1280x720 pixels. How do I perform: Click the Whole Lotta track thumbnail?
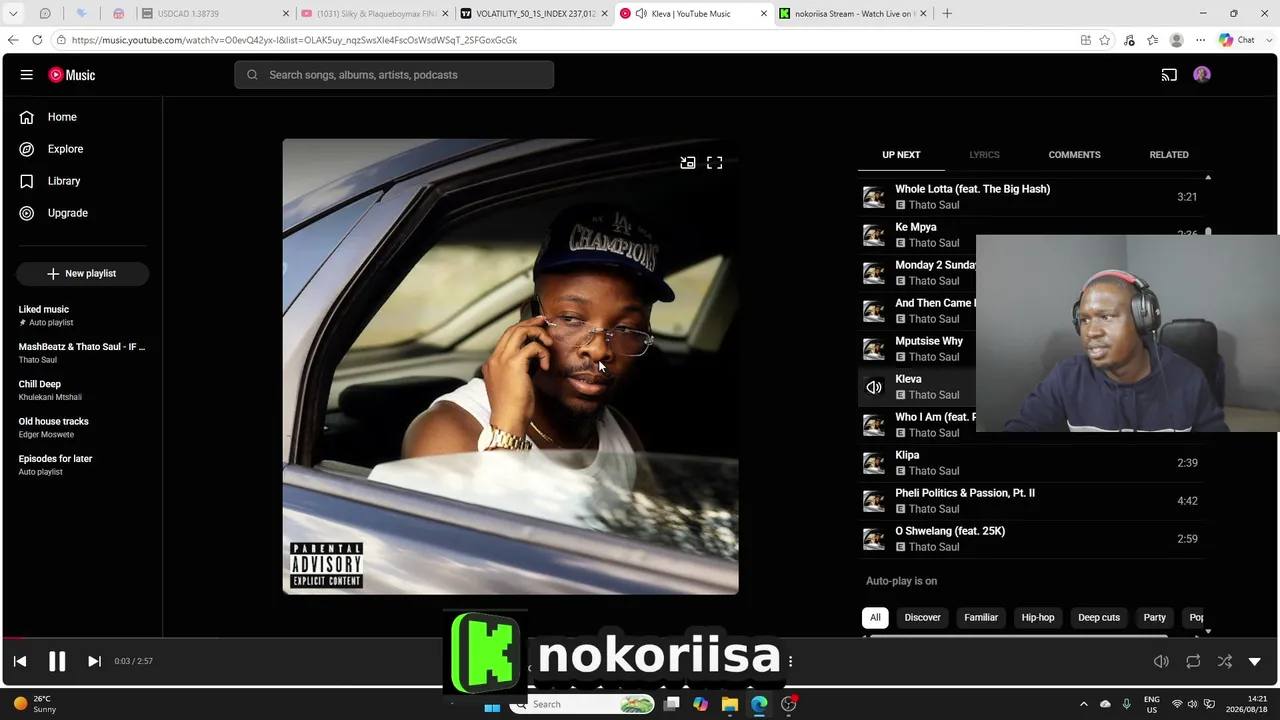tap(874, 197)
